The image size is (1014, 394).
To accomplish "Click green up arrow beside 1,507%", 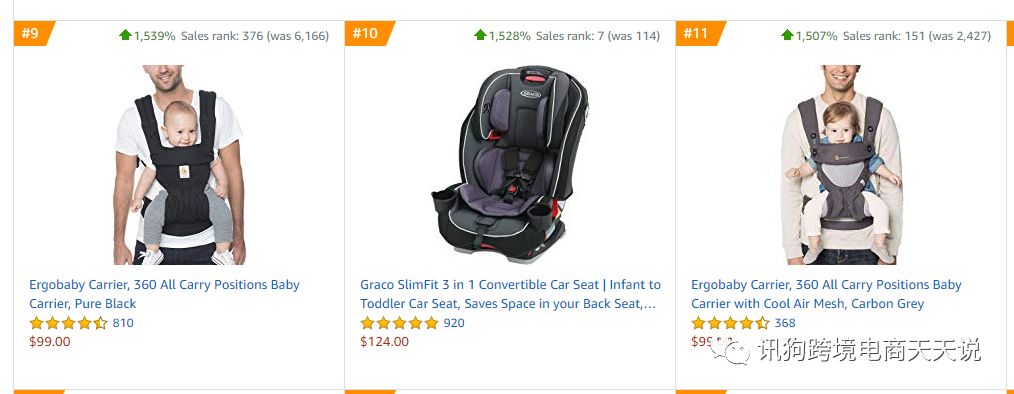I will 787,35.
